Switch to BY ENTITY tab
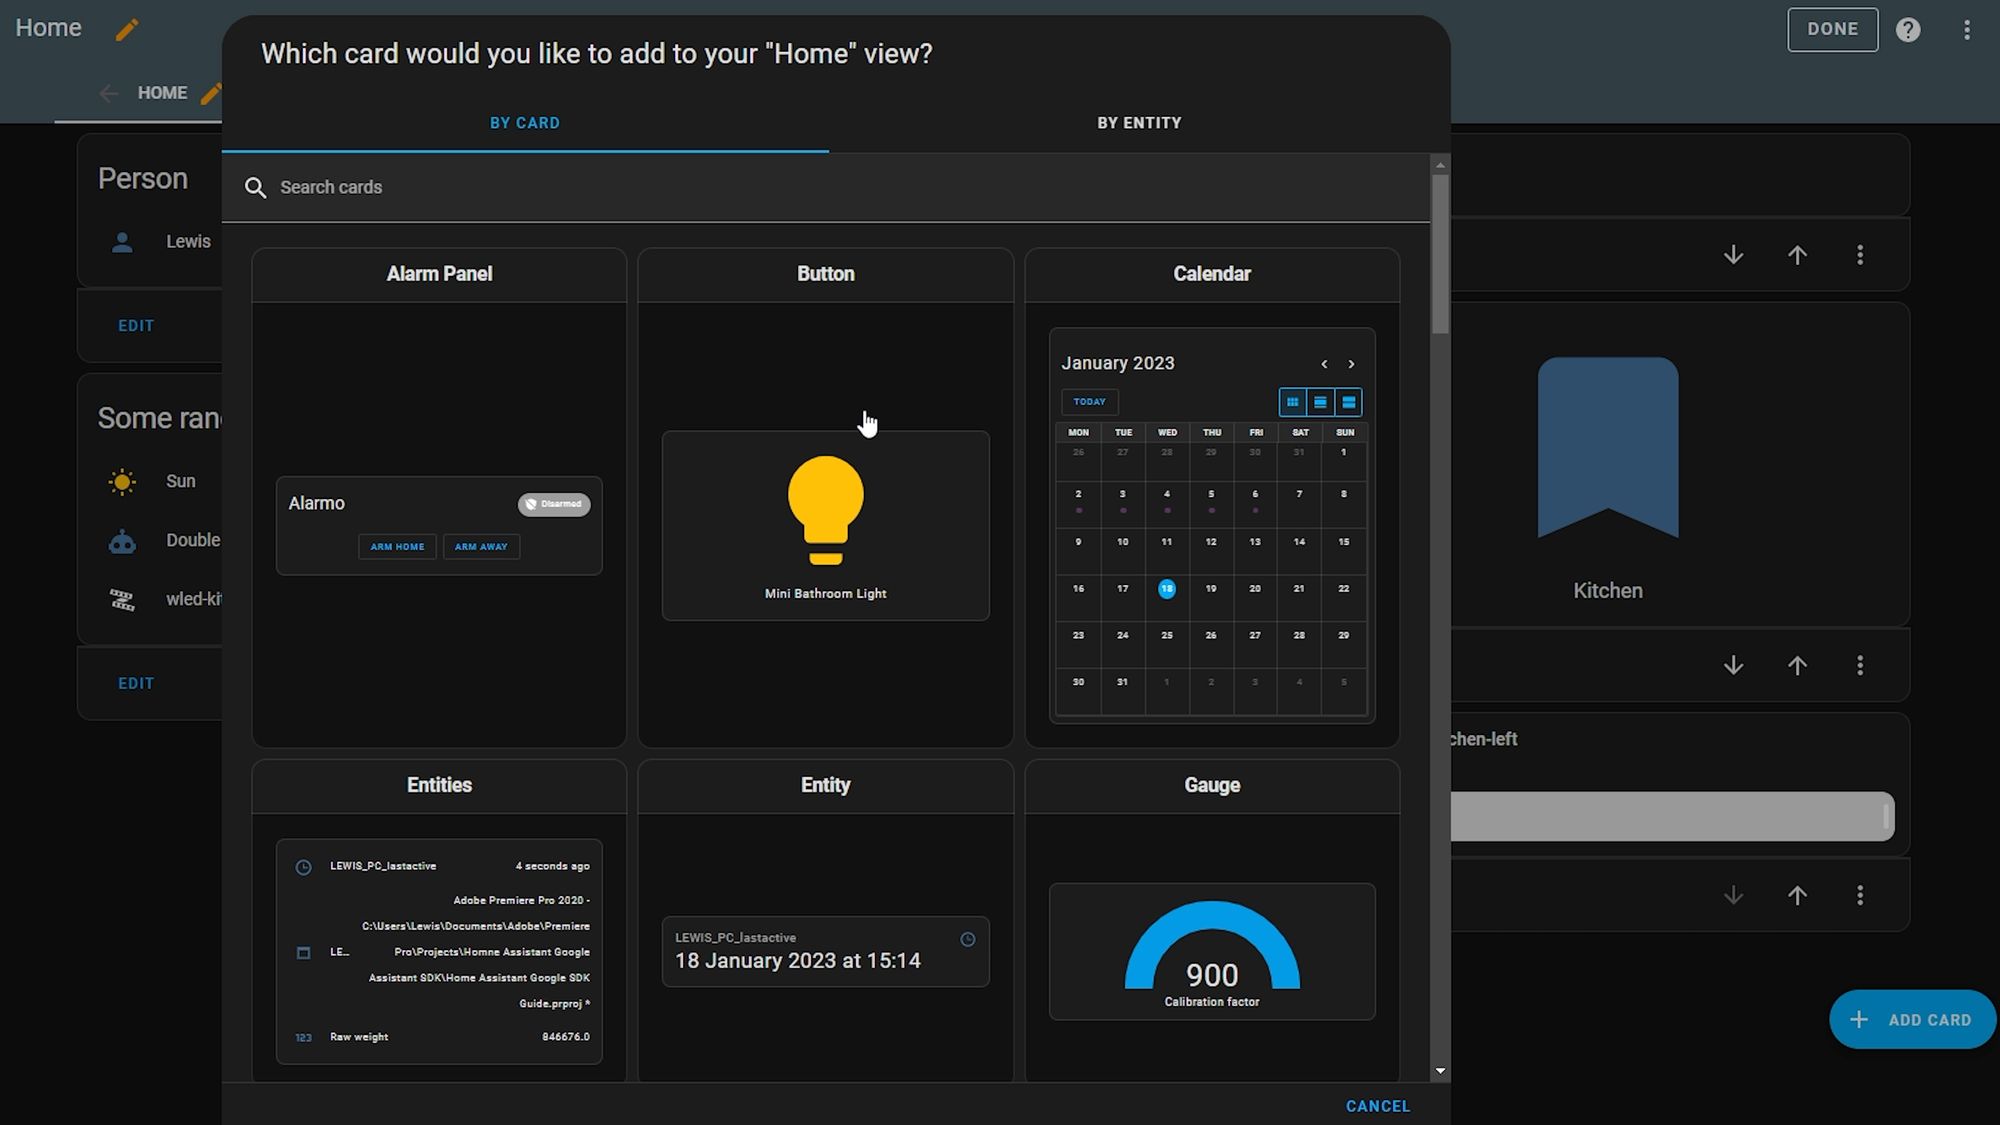2000x1125 pixels. (1140, 122)
